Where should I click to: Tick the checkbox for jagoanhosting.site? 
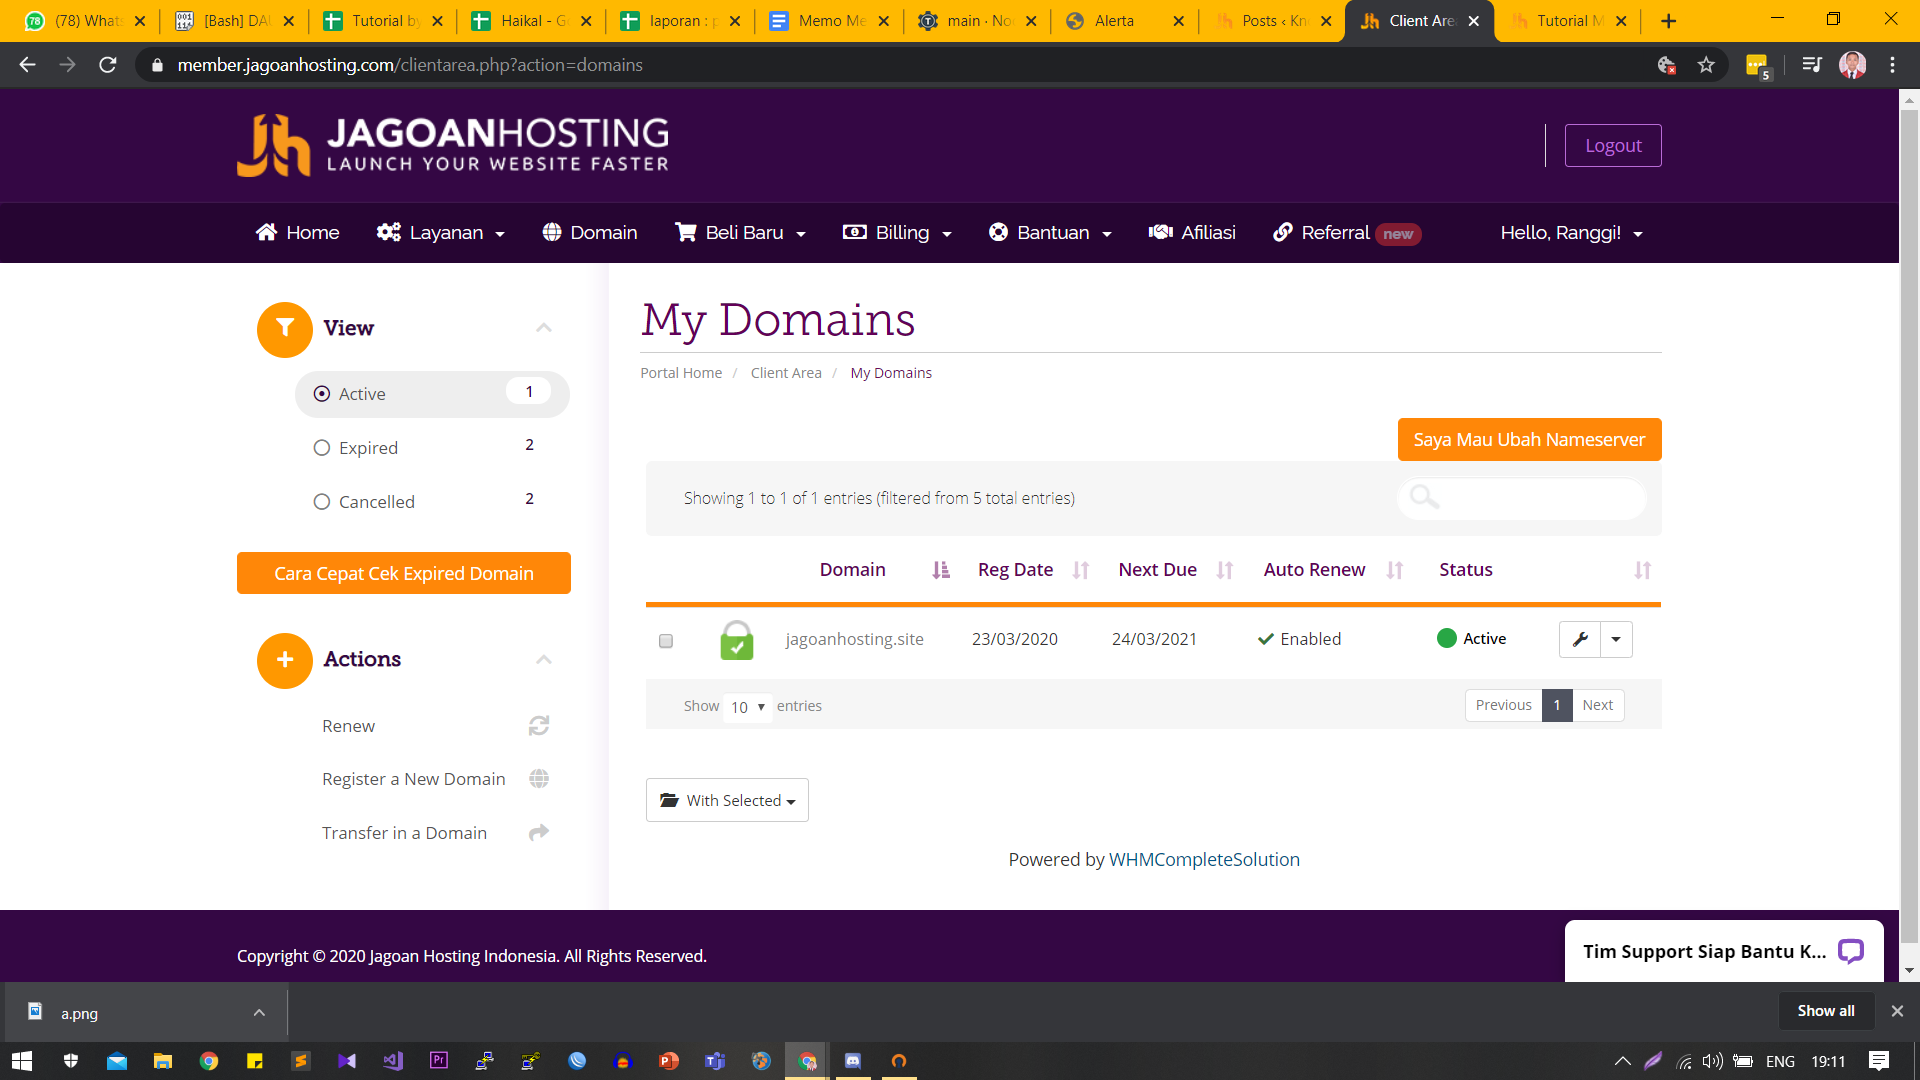point(666,641)
